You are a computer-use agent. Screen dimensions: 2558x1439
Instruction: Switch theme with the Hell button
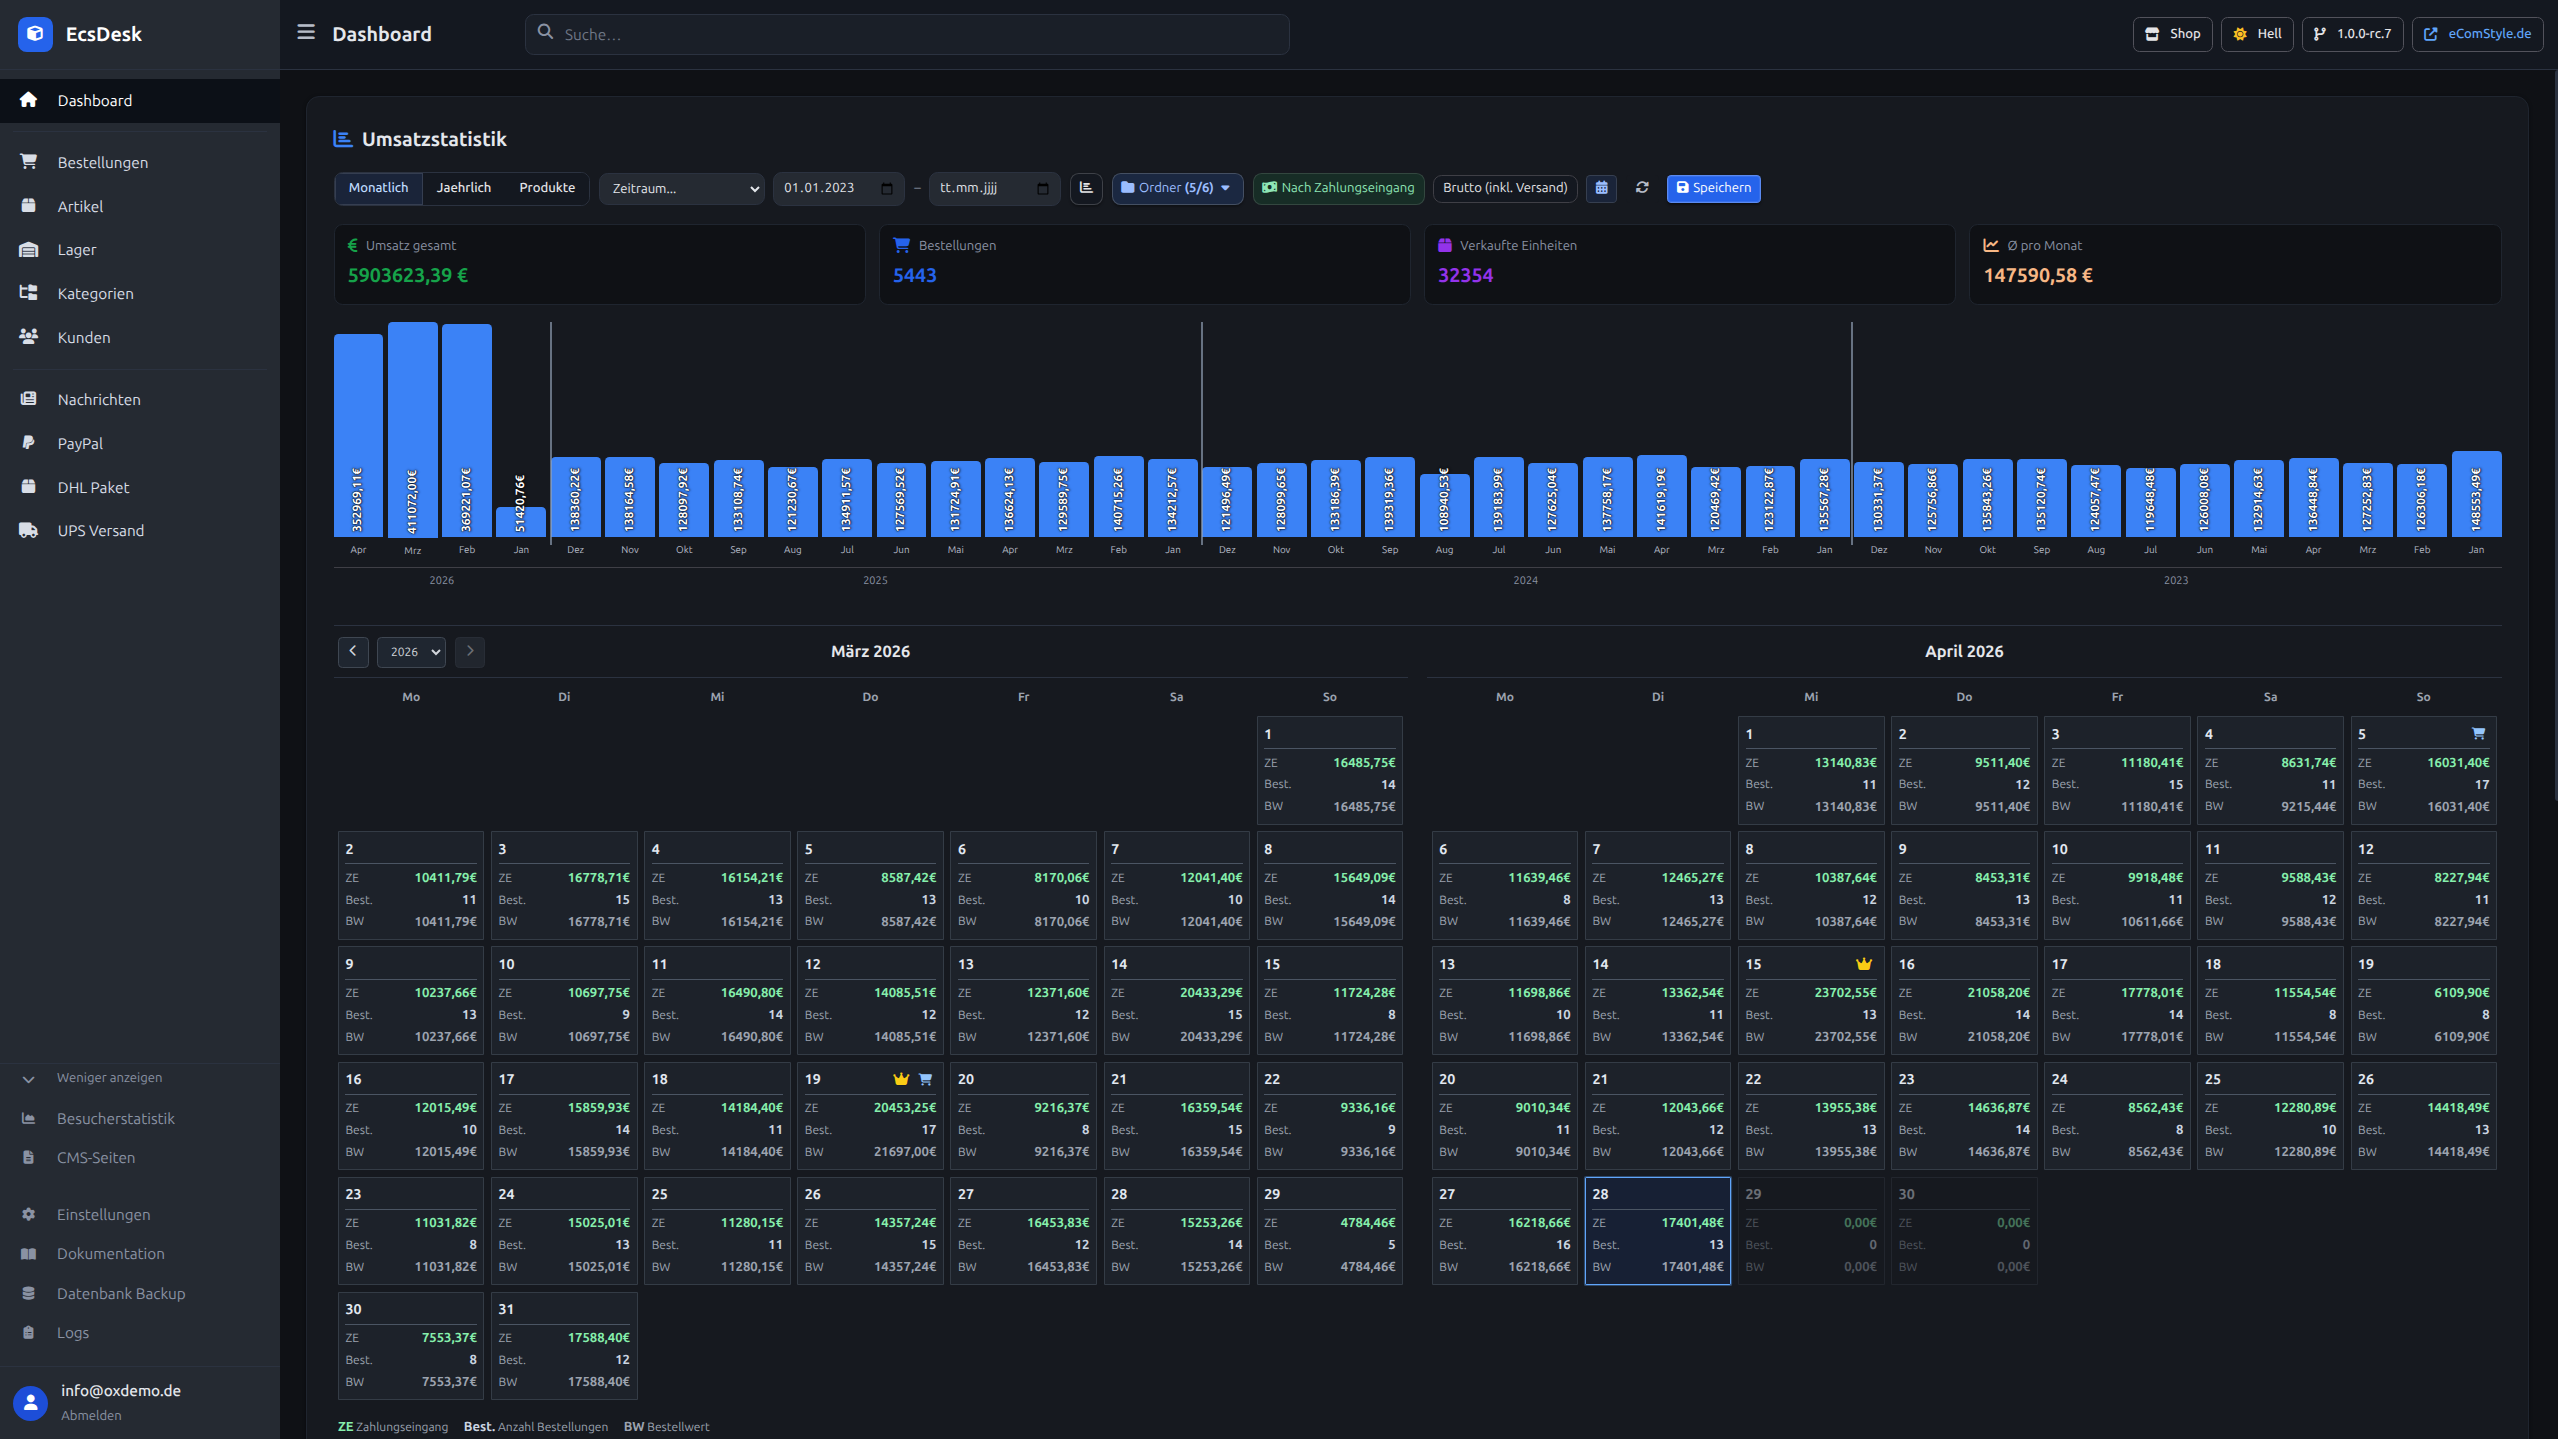point(2257,34)
